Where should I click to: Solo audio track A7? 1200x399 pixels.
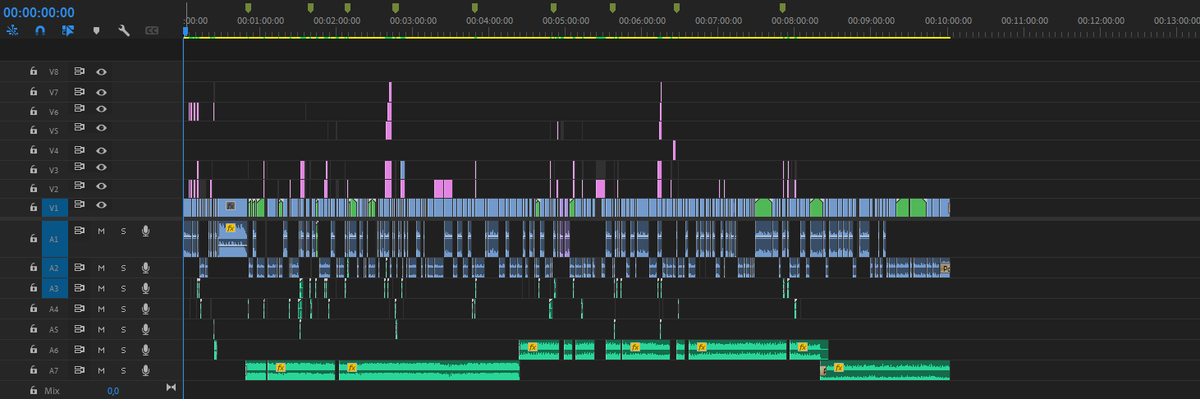[123, 370]
